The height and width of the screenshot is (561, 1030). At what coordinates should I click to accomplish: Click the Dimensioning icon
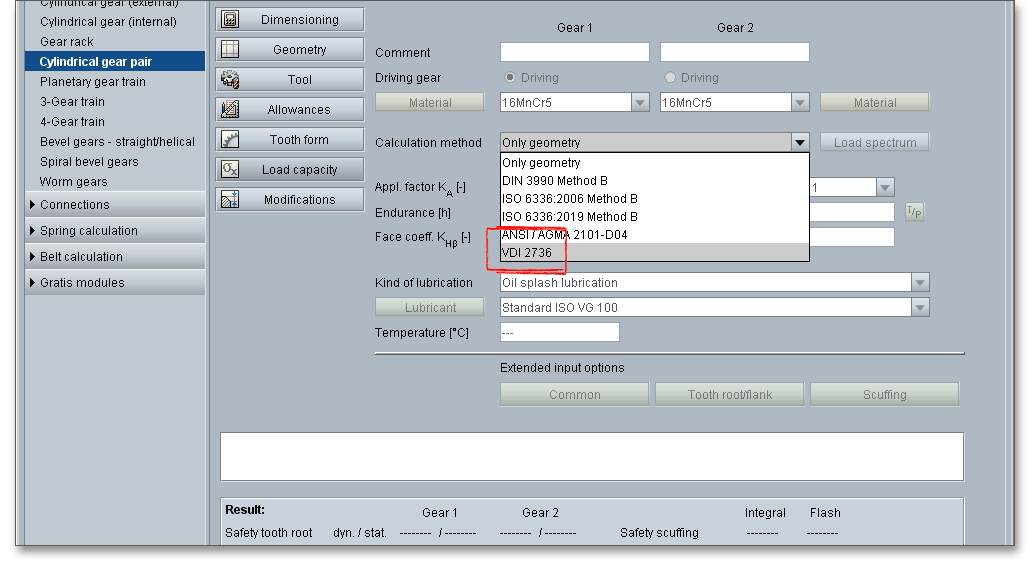tap(229, 20)
